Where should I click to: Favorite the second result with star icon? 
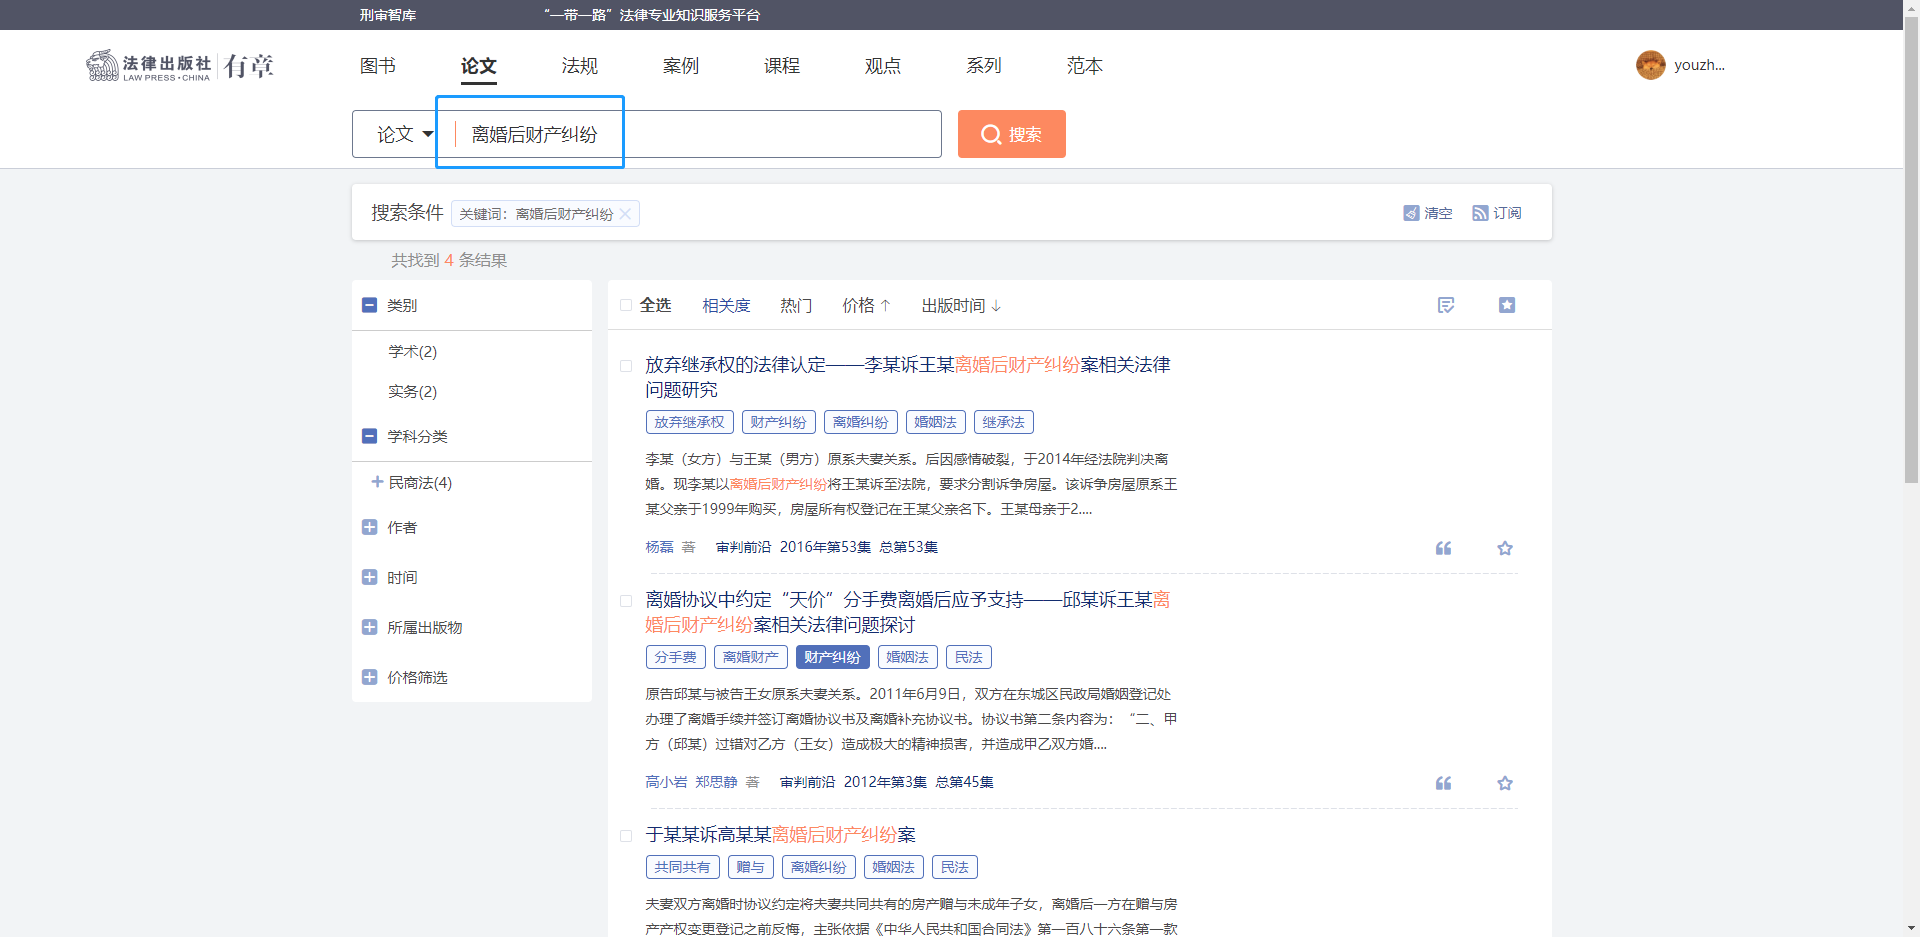pos(1504,783)
